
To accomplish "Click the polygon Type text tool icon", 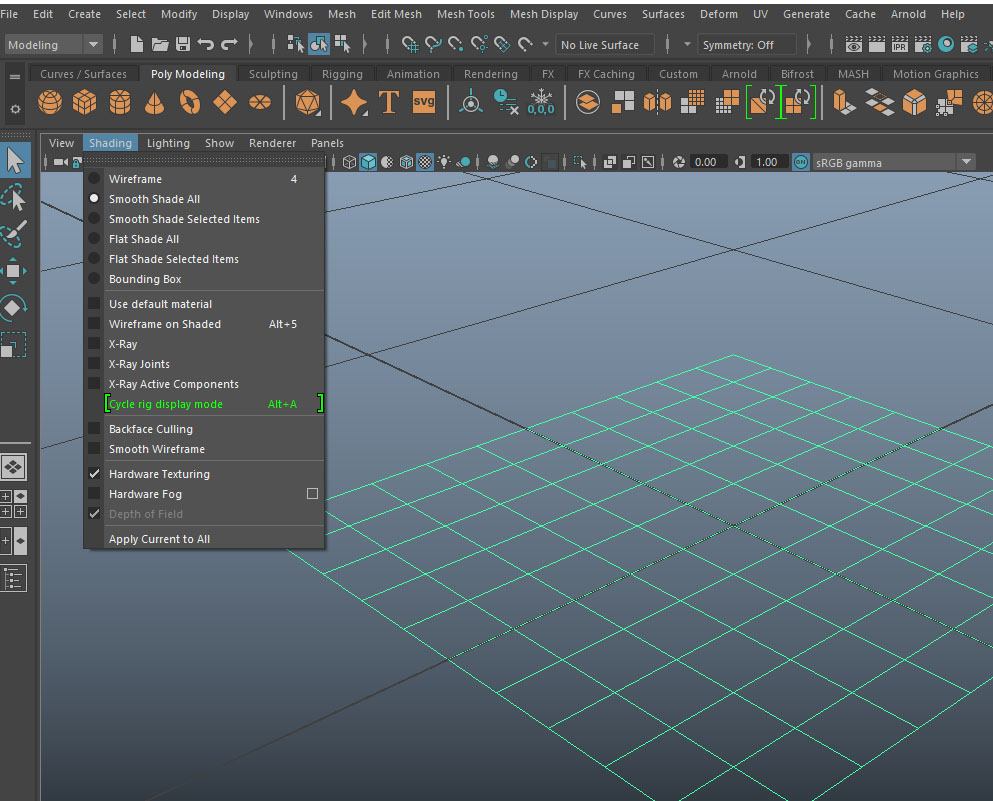I will point(389,102).
